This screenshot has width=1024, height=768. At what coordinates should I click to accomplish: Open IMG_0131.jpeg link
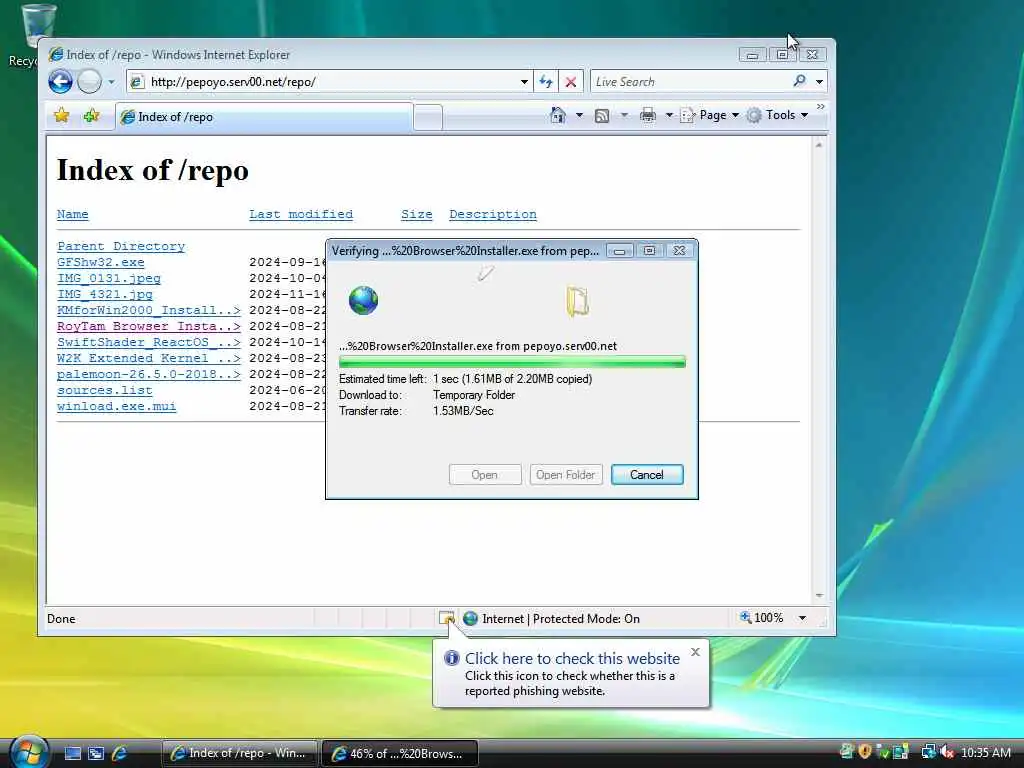pos(108,278)
